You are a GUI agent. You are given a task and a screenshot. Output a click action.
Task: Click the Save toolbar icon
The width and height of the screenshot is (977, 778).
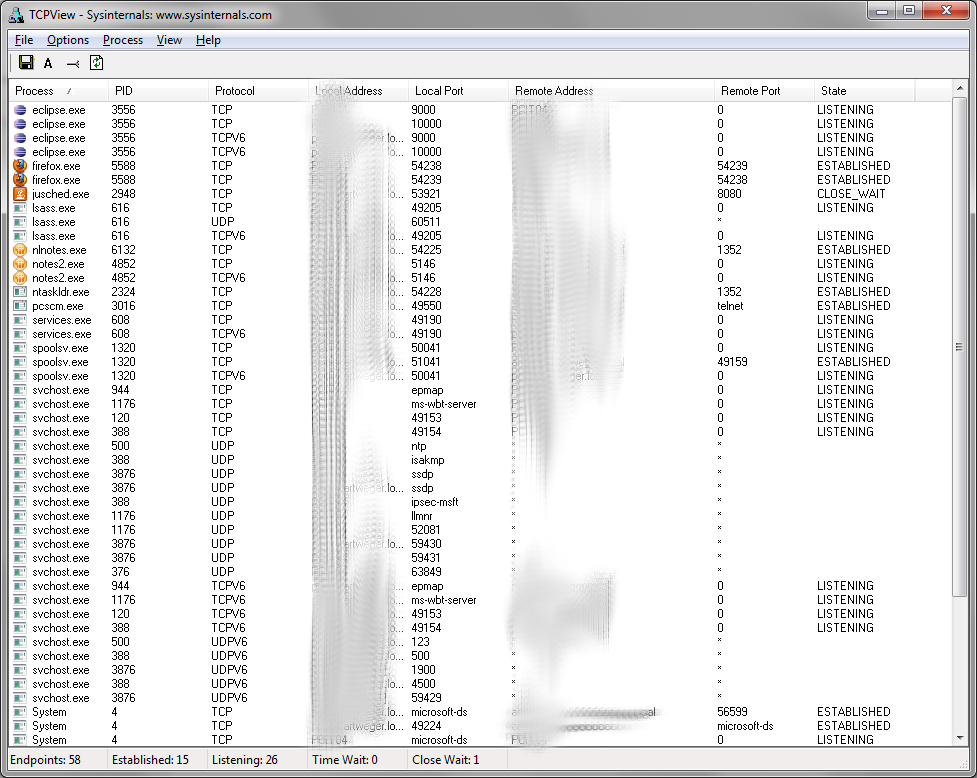tap(26, 63)
